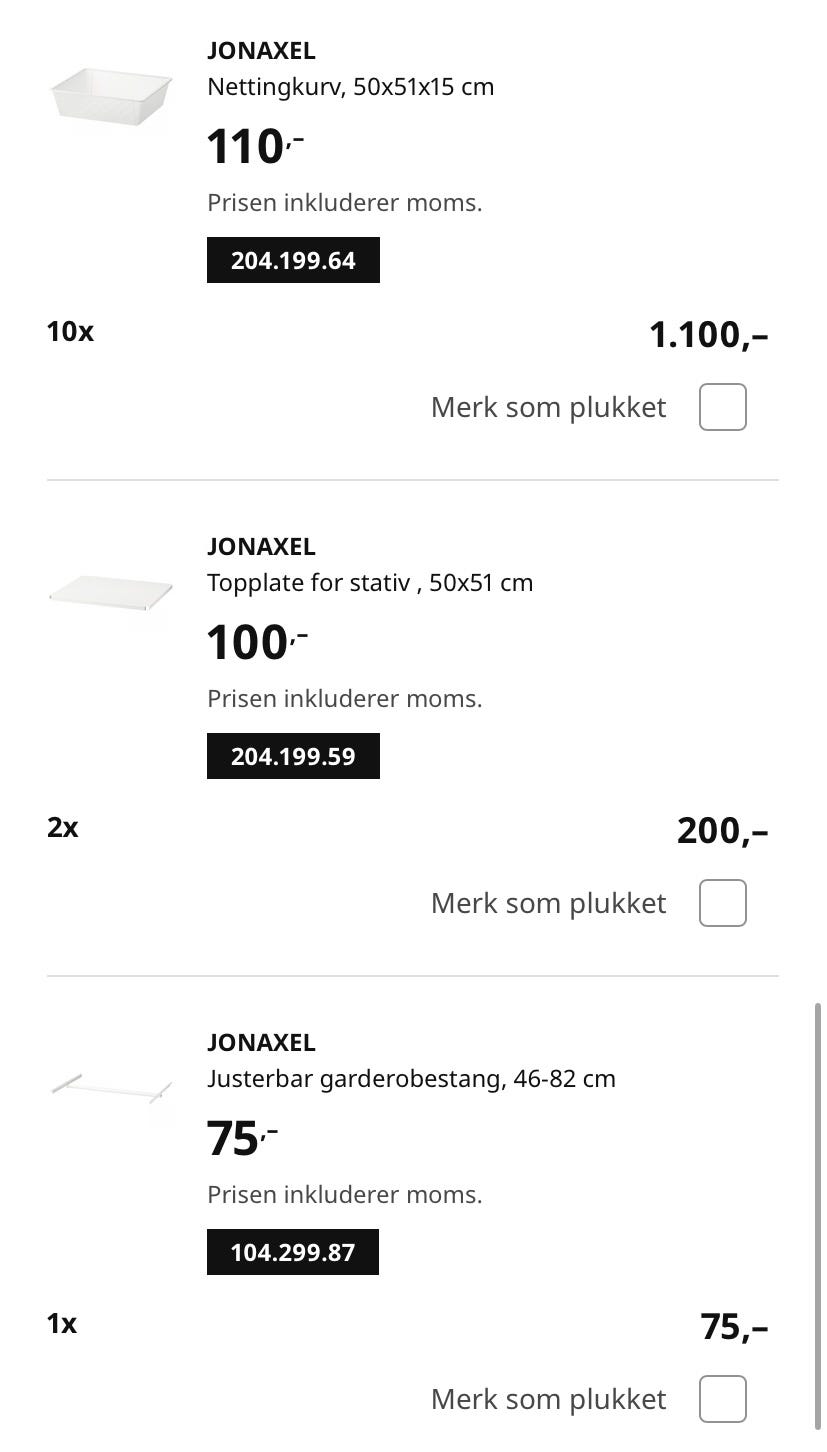Click the 75 unit price of the garderobestang
The width and height of the screenshot is (827, 1452).
tap(234, 1139)
